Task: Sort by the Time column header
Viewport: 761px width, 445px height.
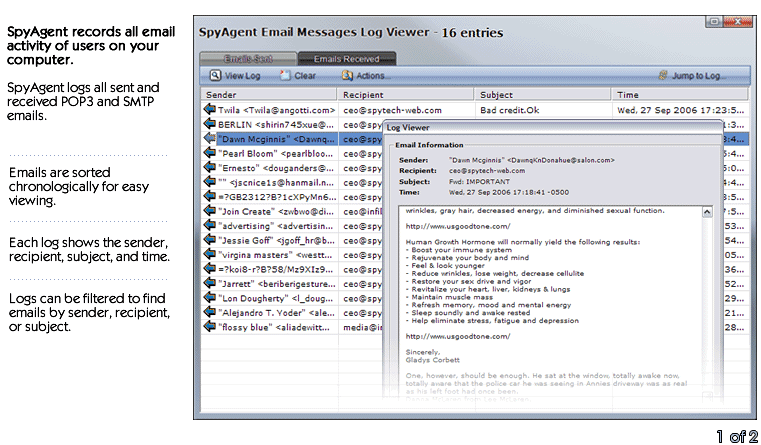Action: click(x=679, y=95)
